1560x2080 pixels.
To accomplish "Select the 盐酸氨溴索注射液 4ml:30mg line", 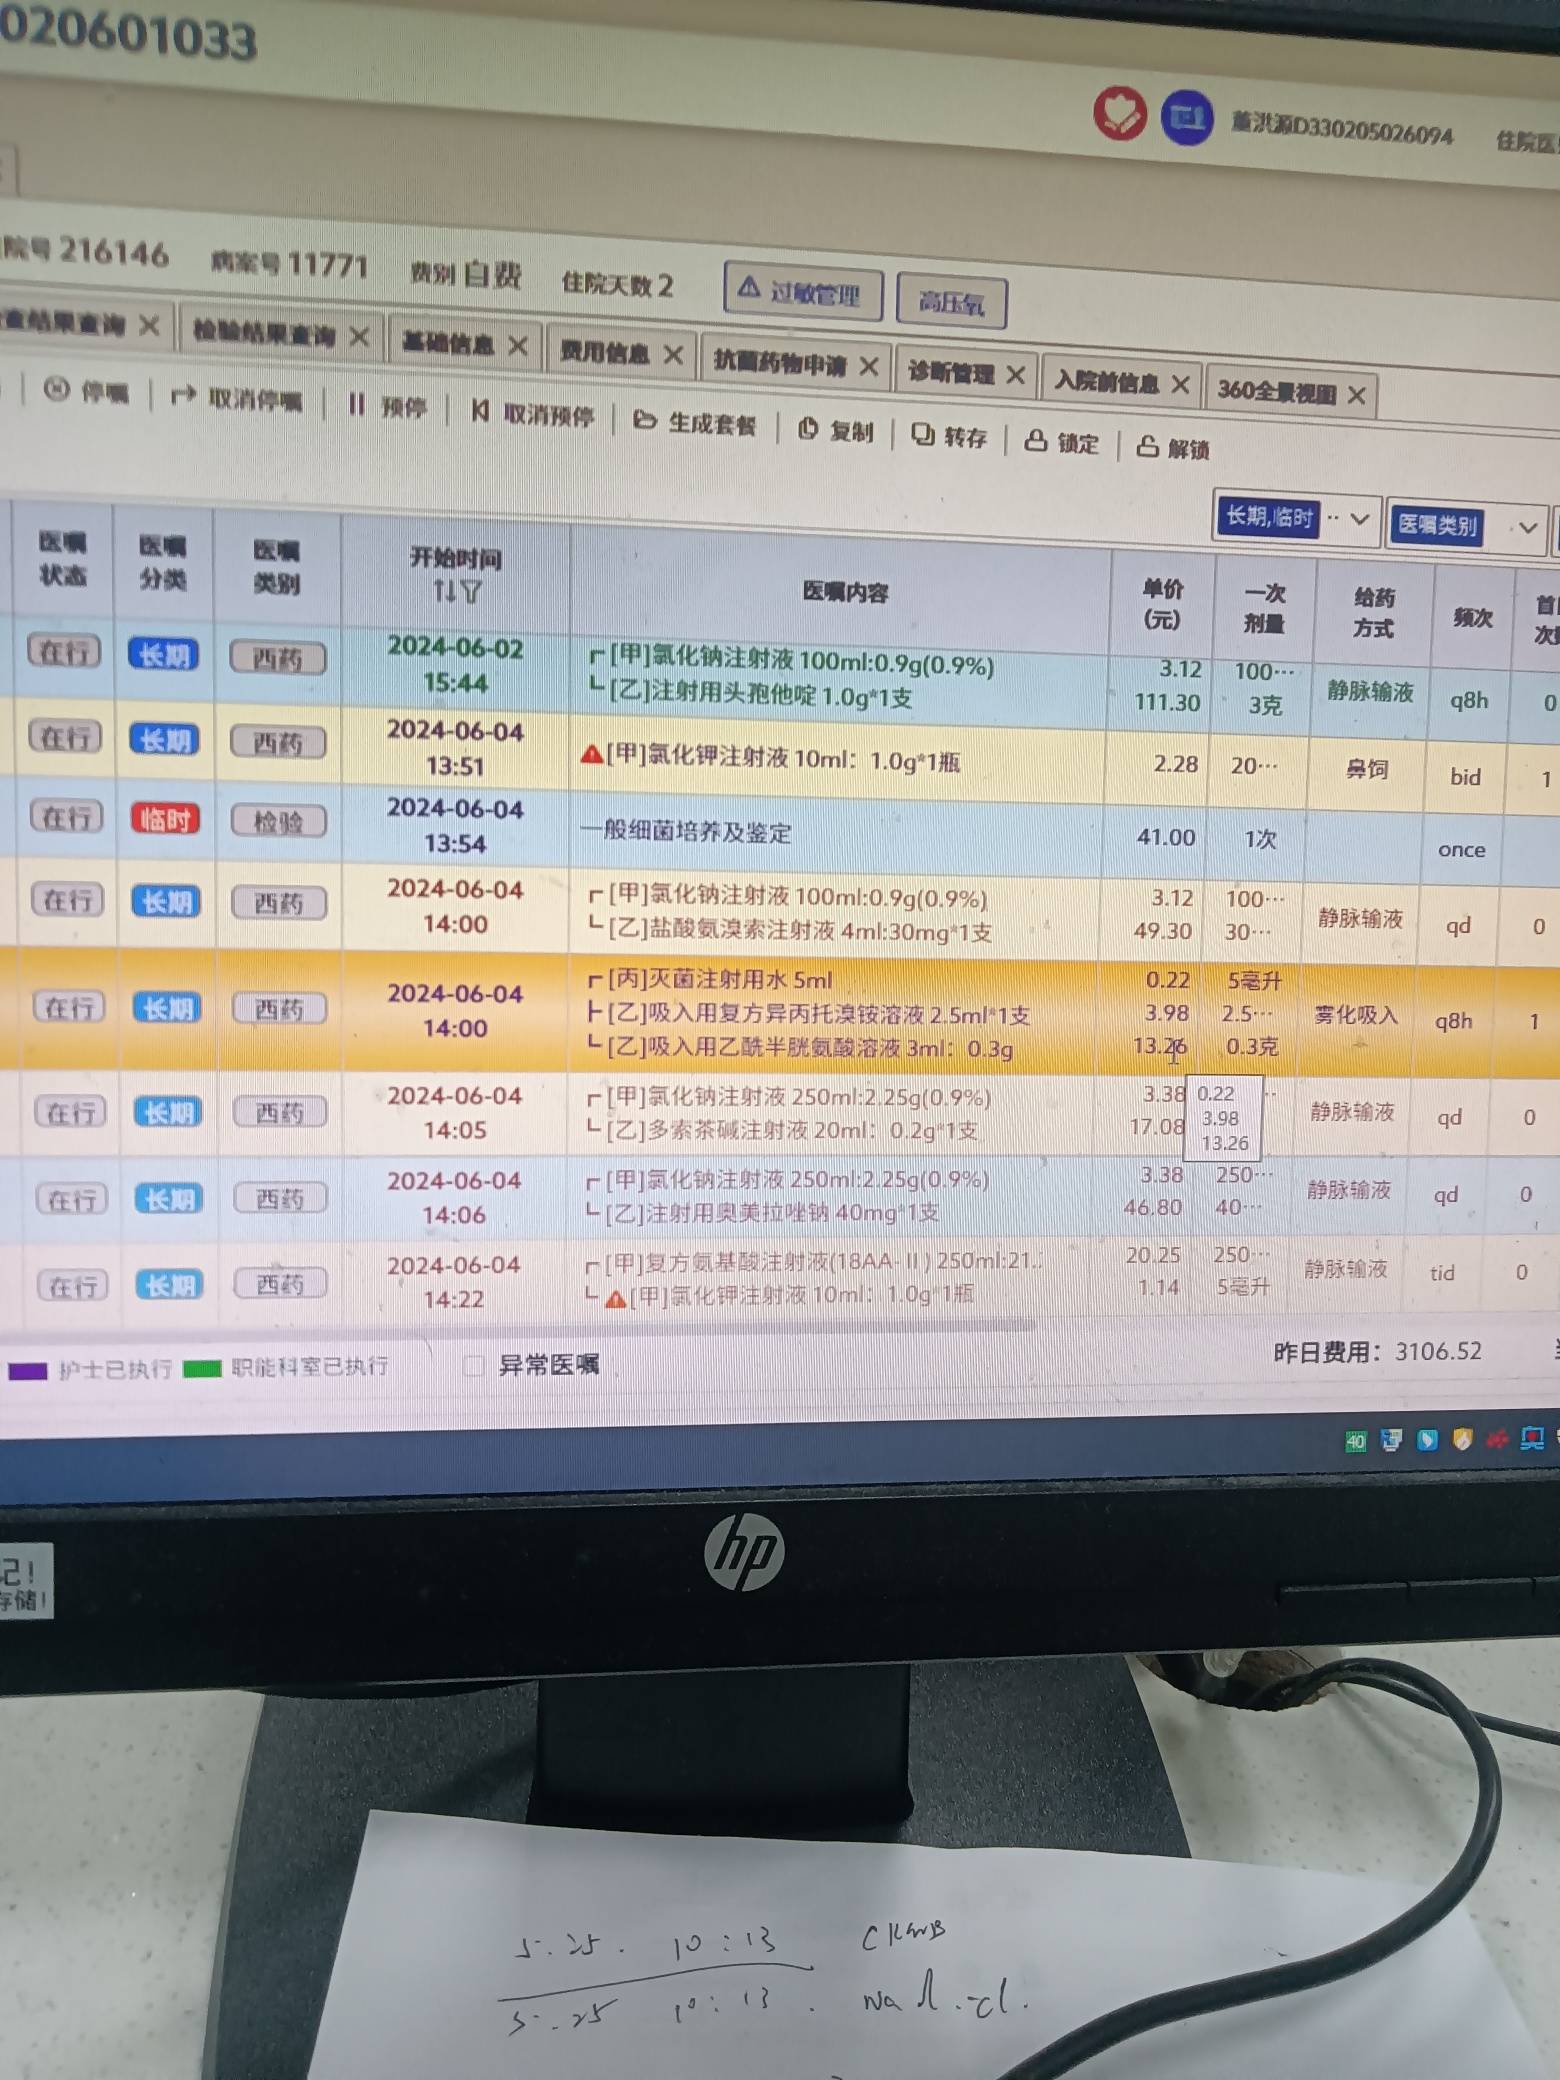I will [x=799, y=931].
